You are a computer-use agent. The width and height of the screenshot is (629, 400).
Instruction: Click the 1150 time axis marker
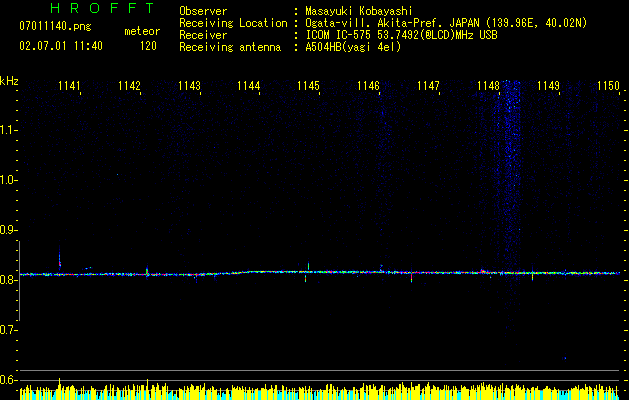click(608, 85)
